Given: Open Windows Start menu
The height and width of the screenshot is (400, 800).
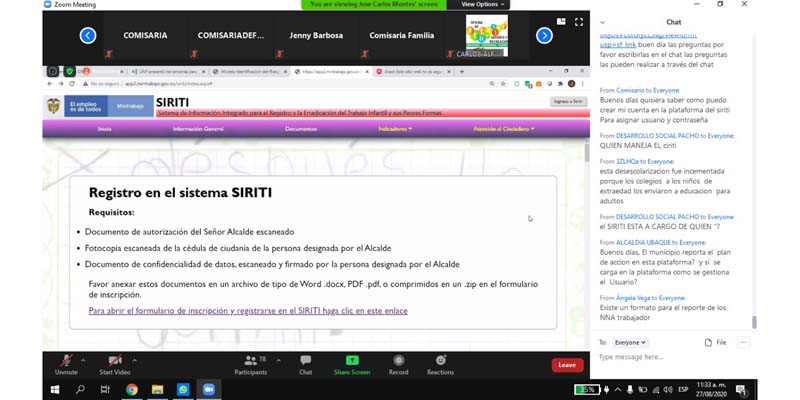Looking at the screenshot, I should [55, 390].
